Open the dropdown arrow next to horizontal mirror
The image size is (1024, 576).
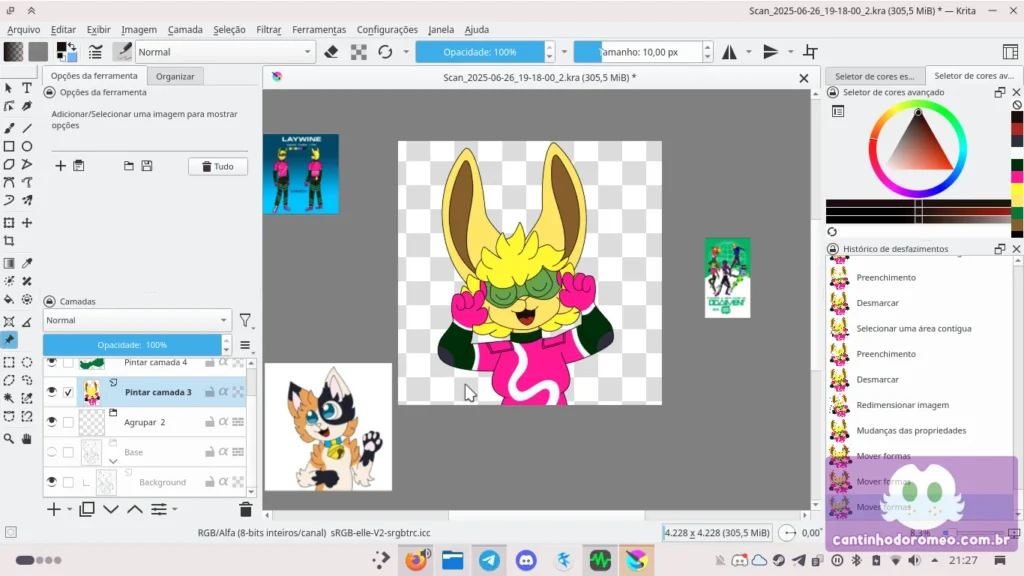pyautogui.click(x=748, y=52)
